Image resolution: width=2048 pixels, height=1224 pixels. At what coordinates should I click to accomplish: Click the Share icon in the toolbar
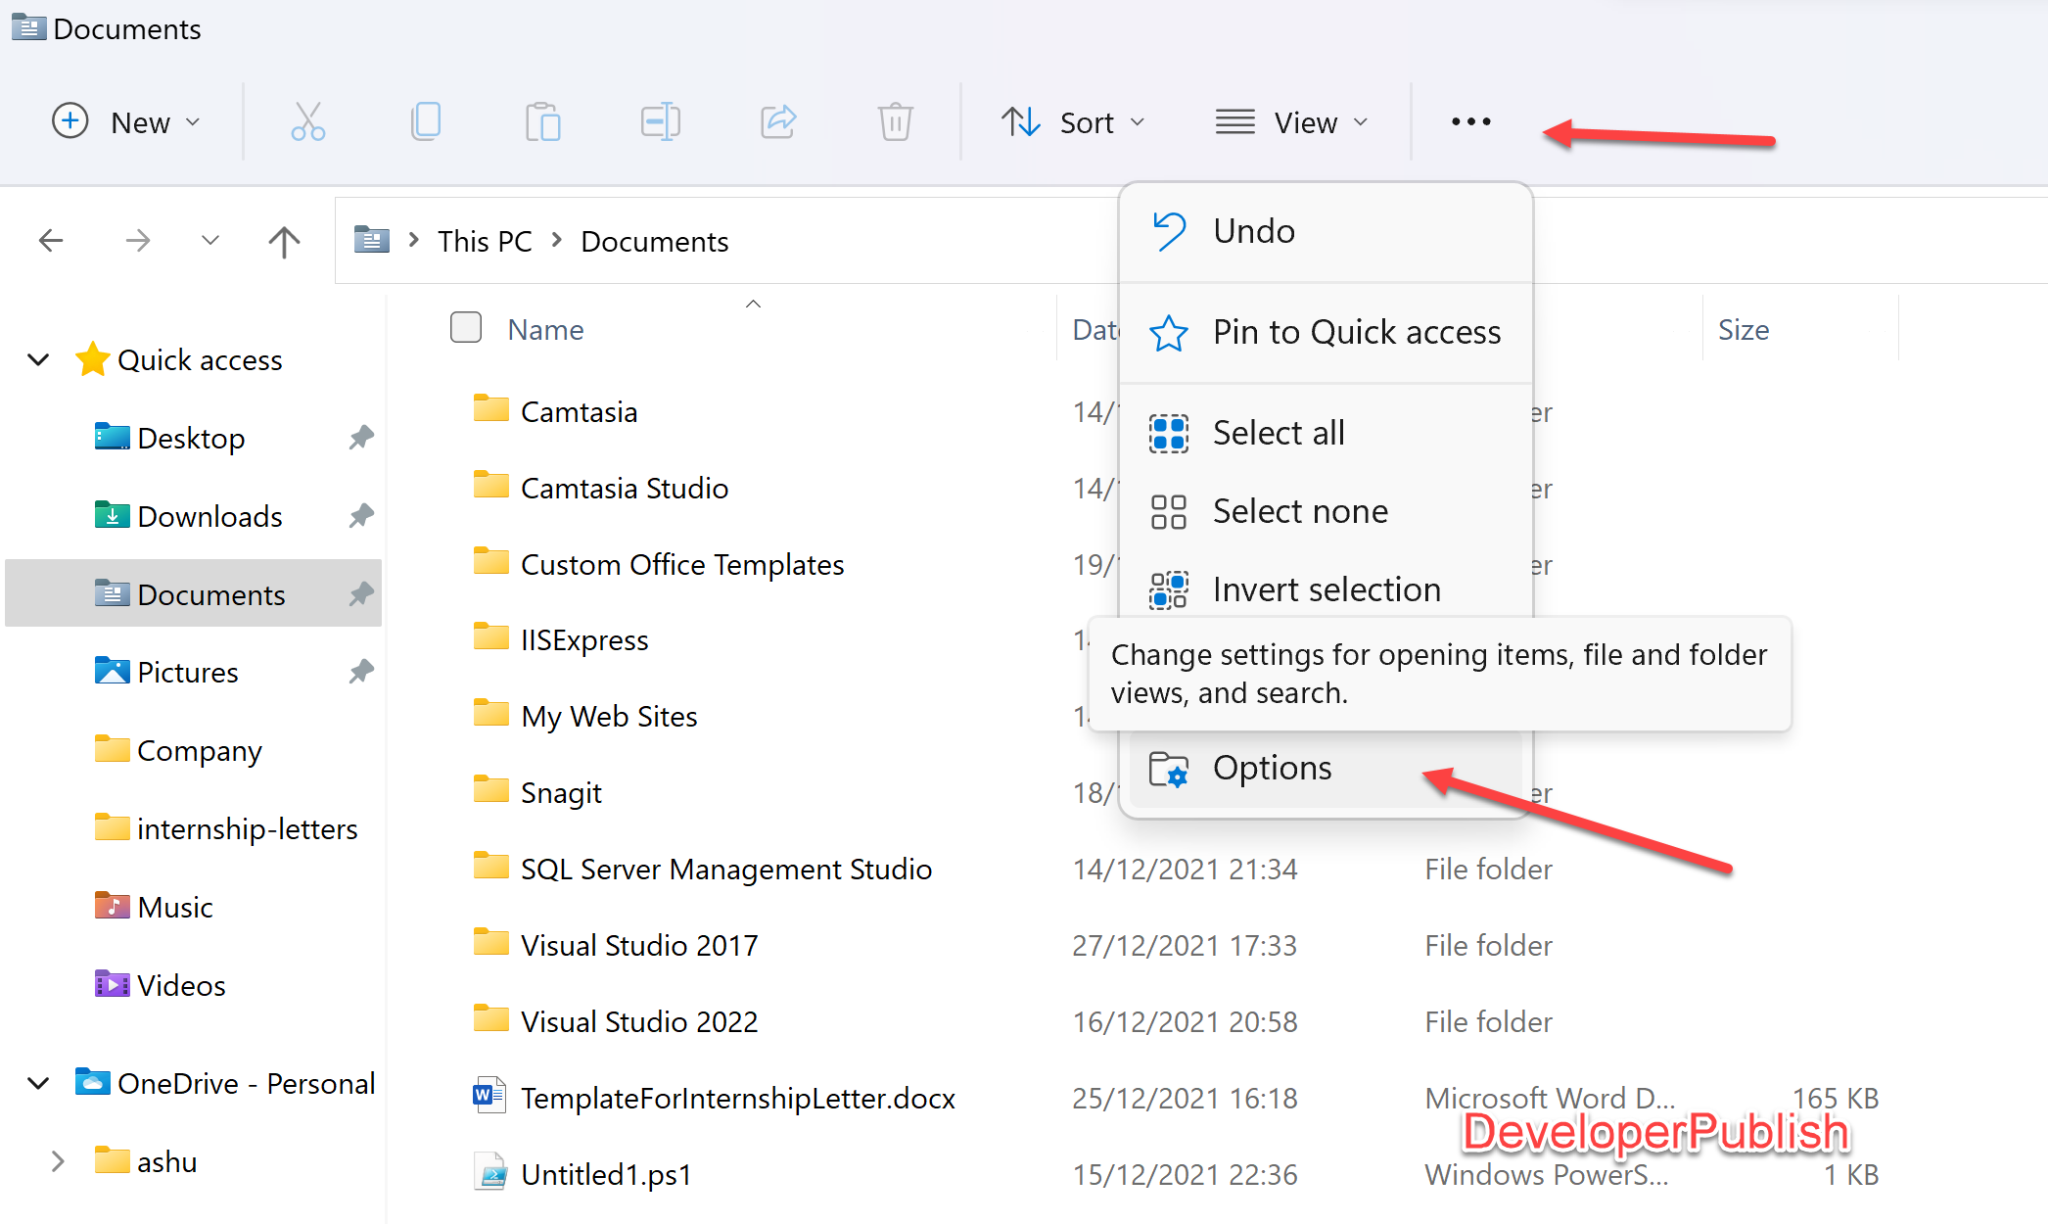click(x=777, y=121)
